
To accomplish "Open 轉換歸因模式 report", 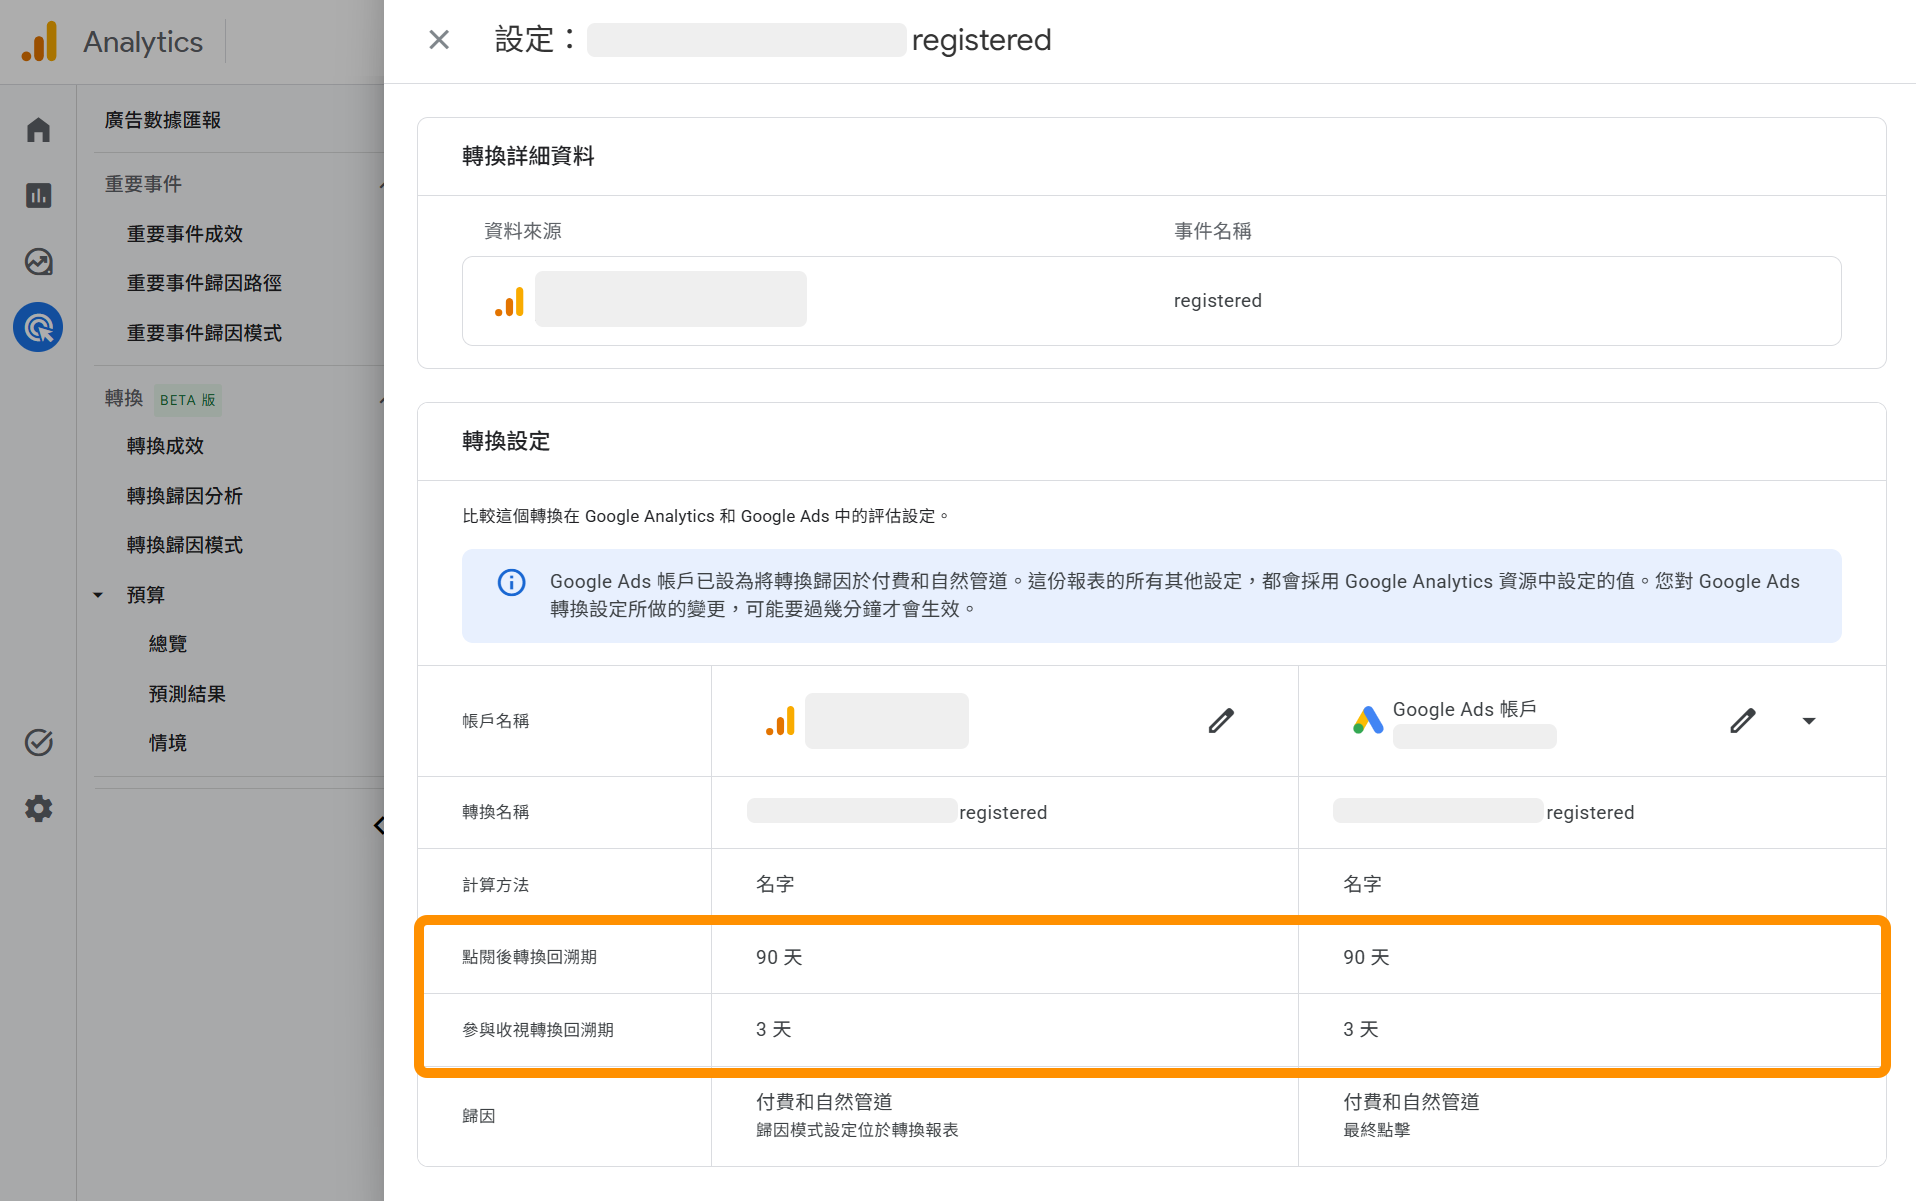I will click(x=185, y=545).
